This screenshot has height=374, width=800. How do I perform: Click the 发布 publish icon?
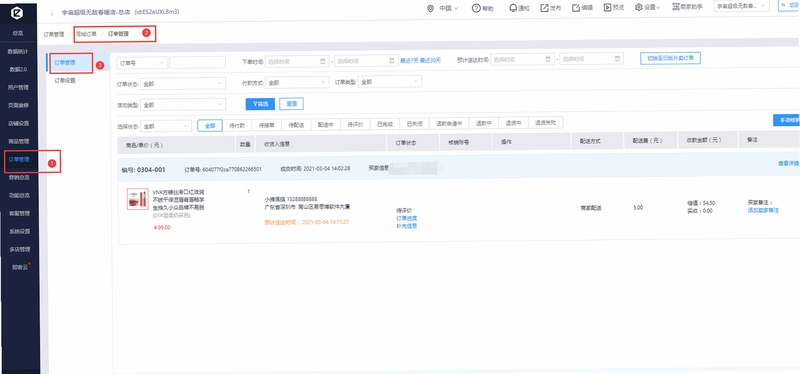click(x=544, y=8)
